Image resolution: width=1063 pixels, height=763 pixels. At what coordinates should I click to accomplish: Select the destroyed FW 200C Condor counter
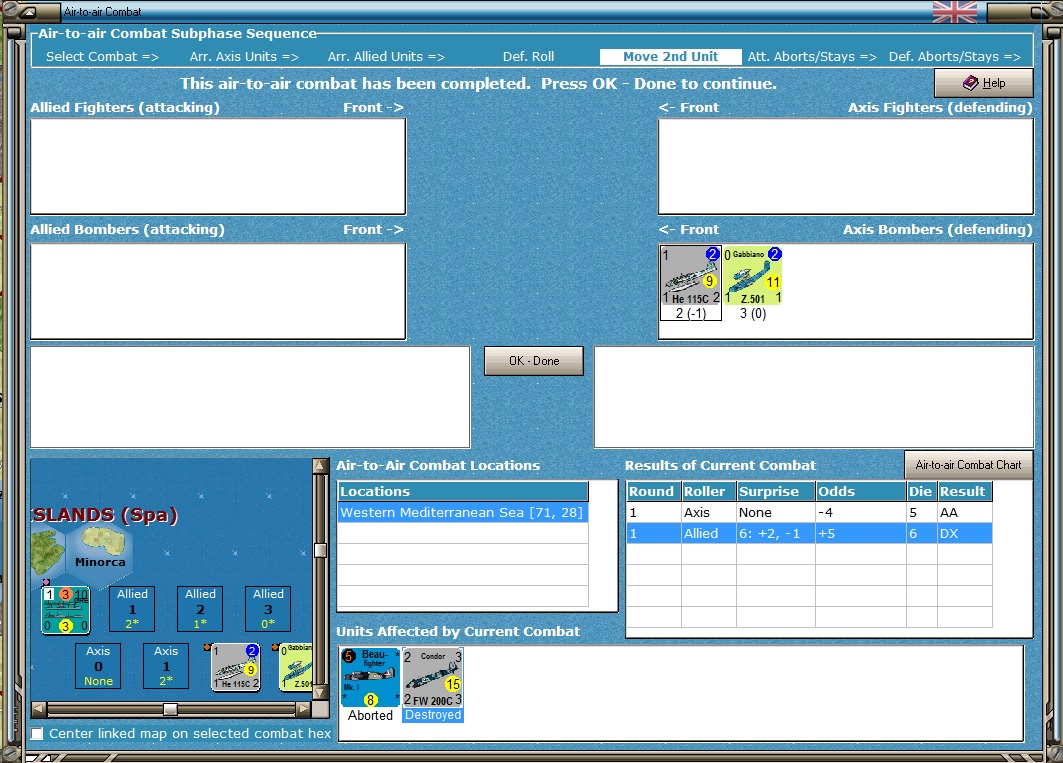click(x=433, y=678)
